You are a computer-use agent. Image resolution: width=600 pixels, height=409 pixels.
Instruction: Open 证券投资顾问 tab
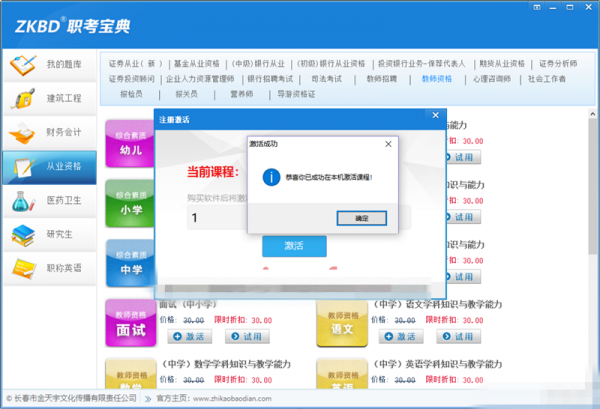point(132,79)
